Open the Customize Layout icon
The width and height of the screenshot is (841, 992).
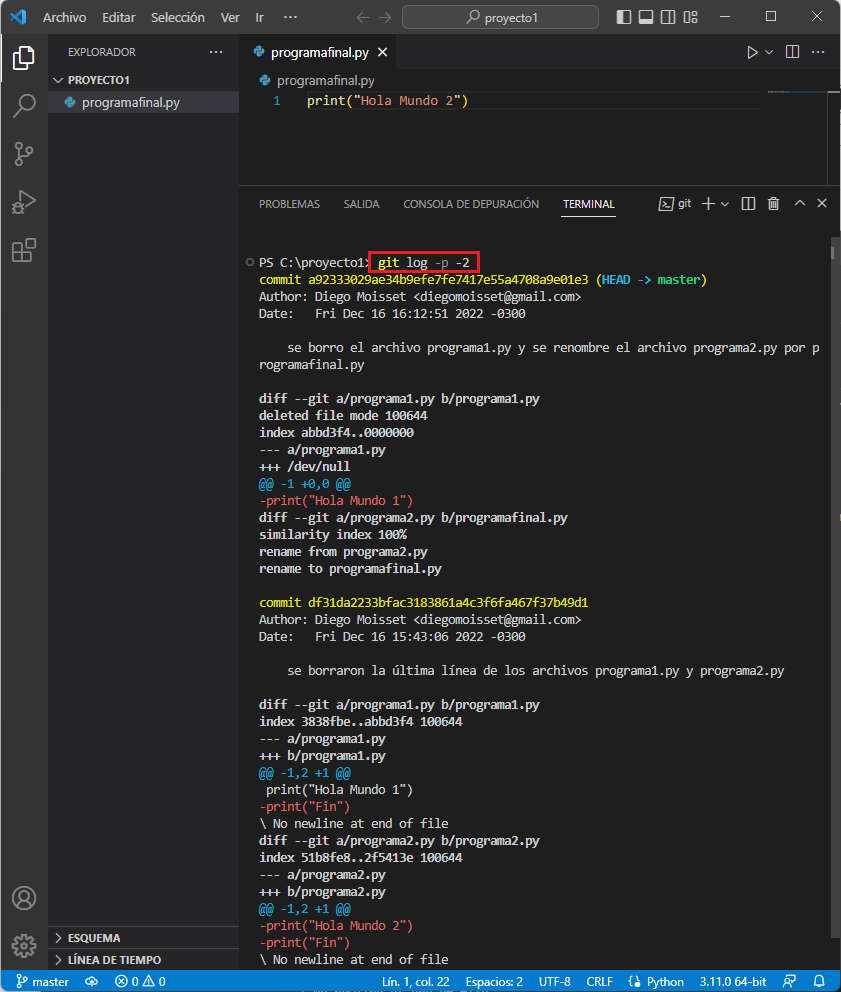[x=690, y=17]
